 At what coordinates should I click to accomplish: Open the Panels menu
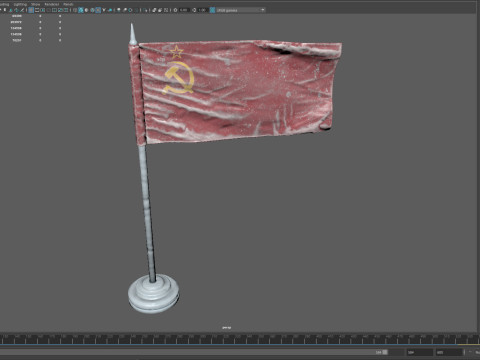click(68, 4)
